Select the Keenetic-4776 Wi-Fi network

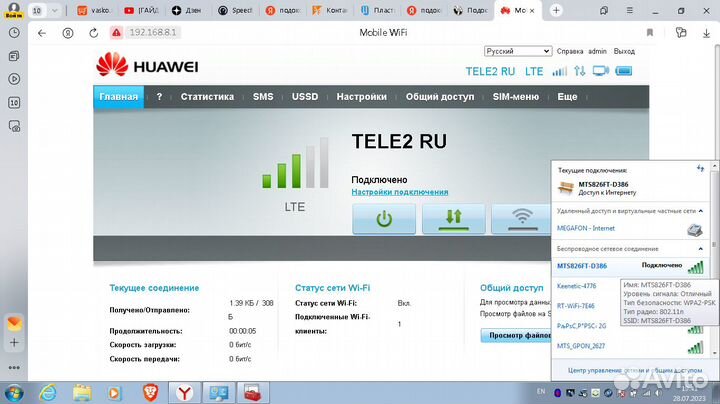576,286
